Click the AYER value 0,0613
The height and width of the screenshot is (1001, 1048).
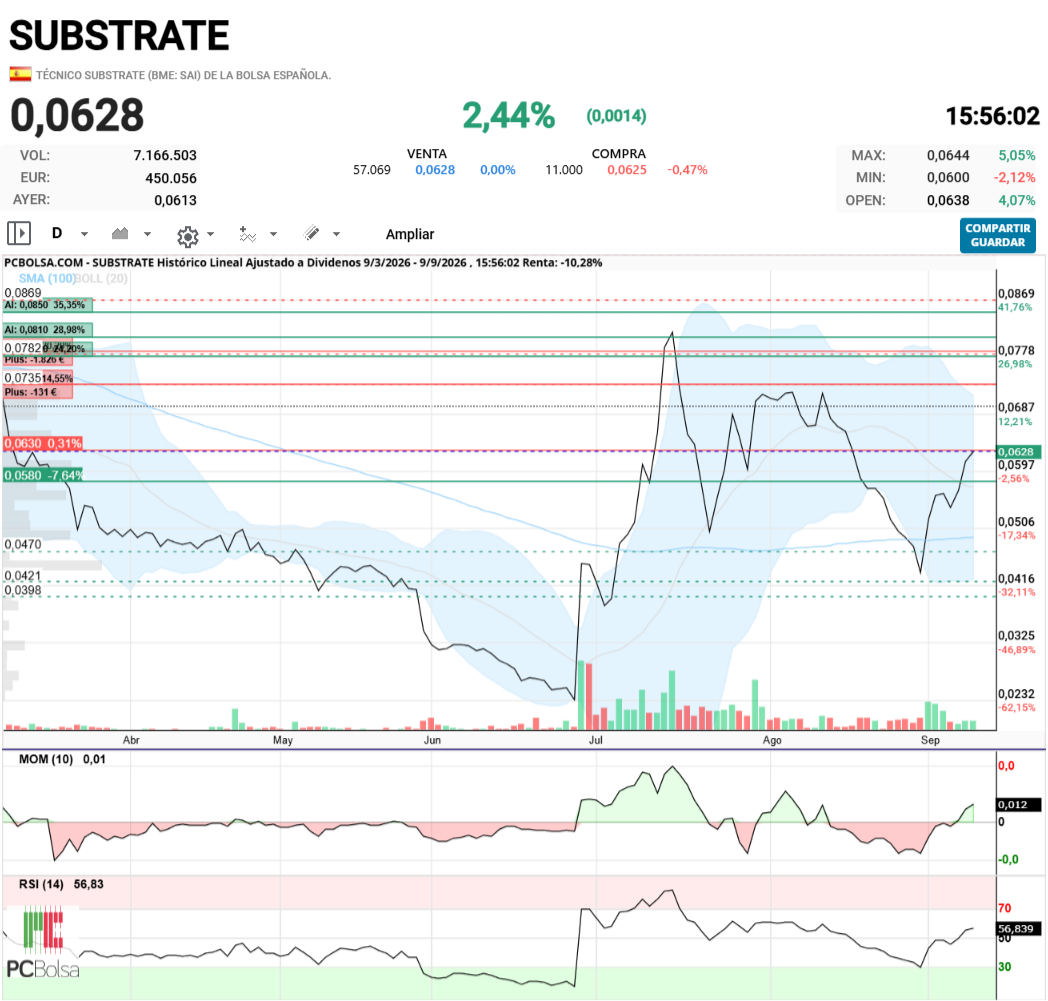pos(175,200)
